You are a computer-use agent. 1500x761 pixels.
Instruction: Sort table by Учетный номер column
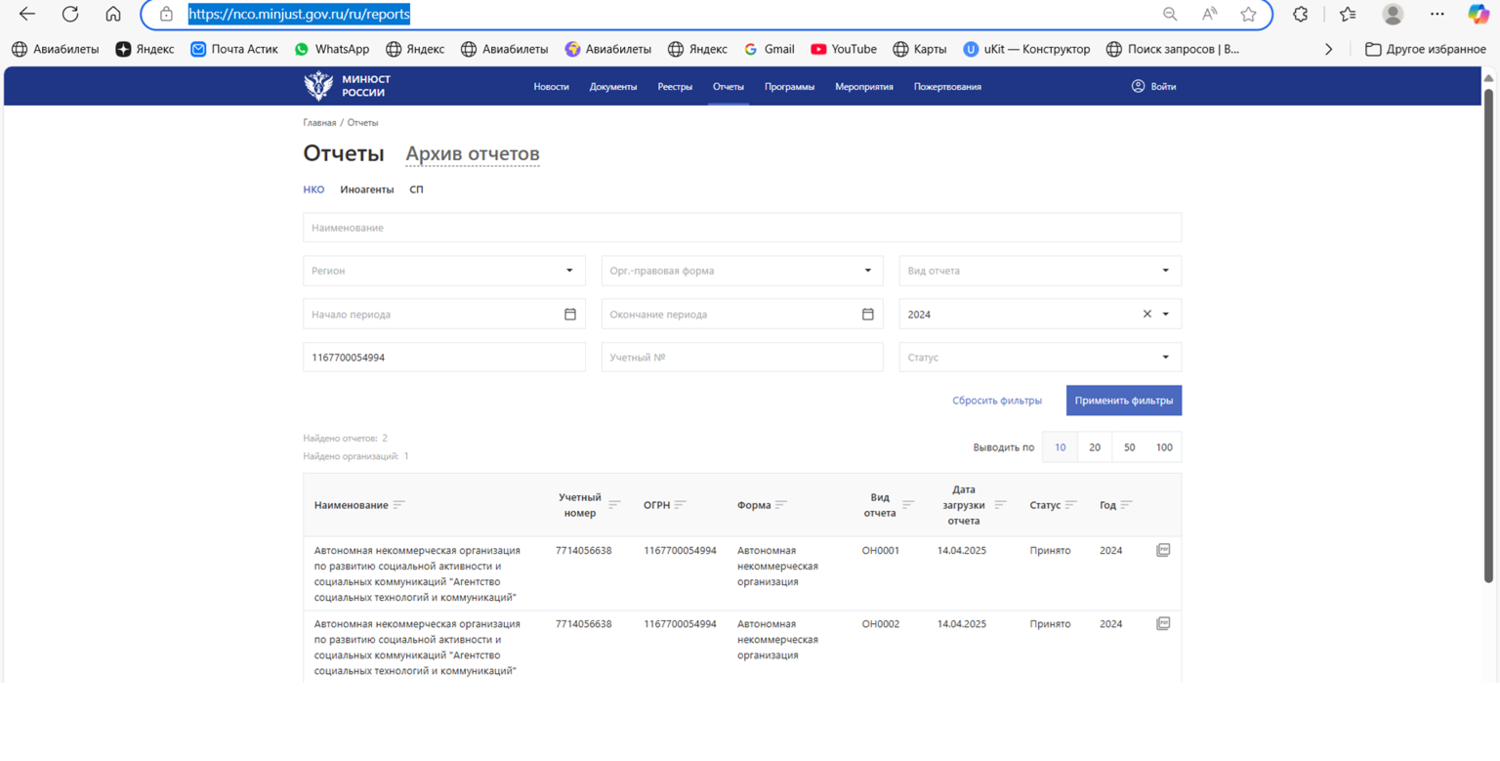(x=614, y=505)
